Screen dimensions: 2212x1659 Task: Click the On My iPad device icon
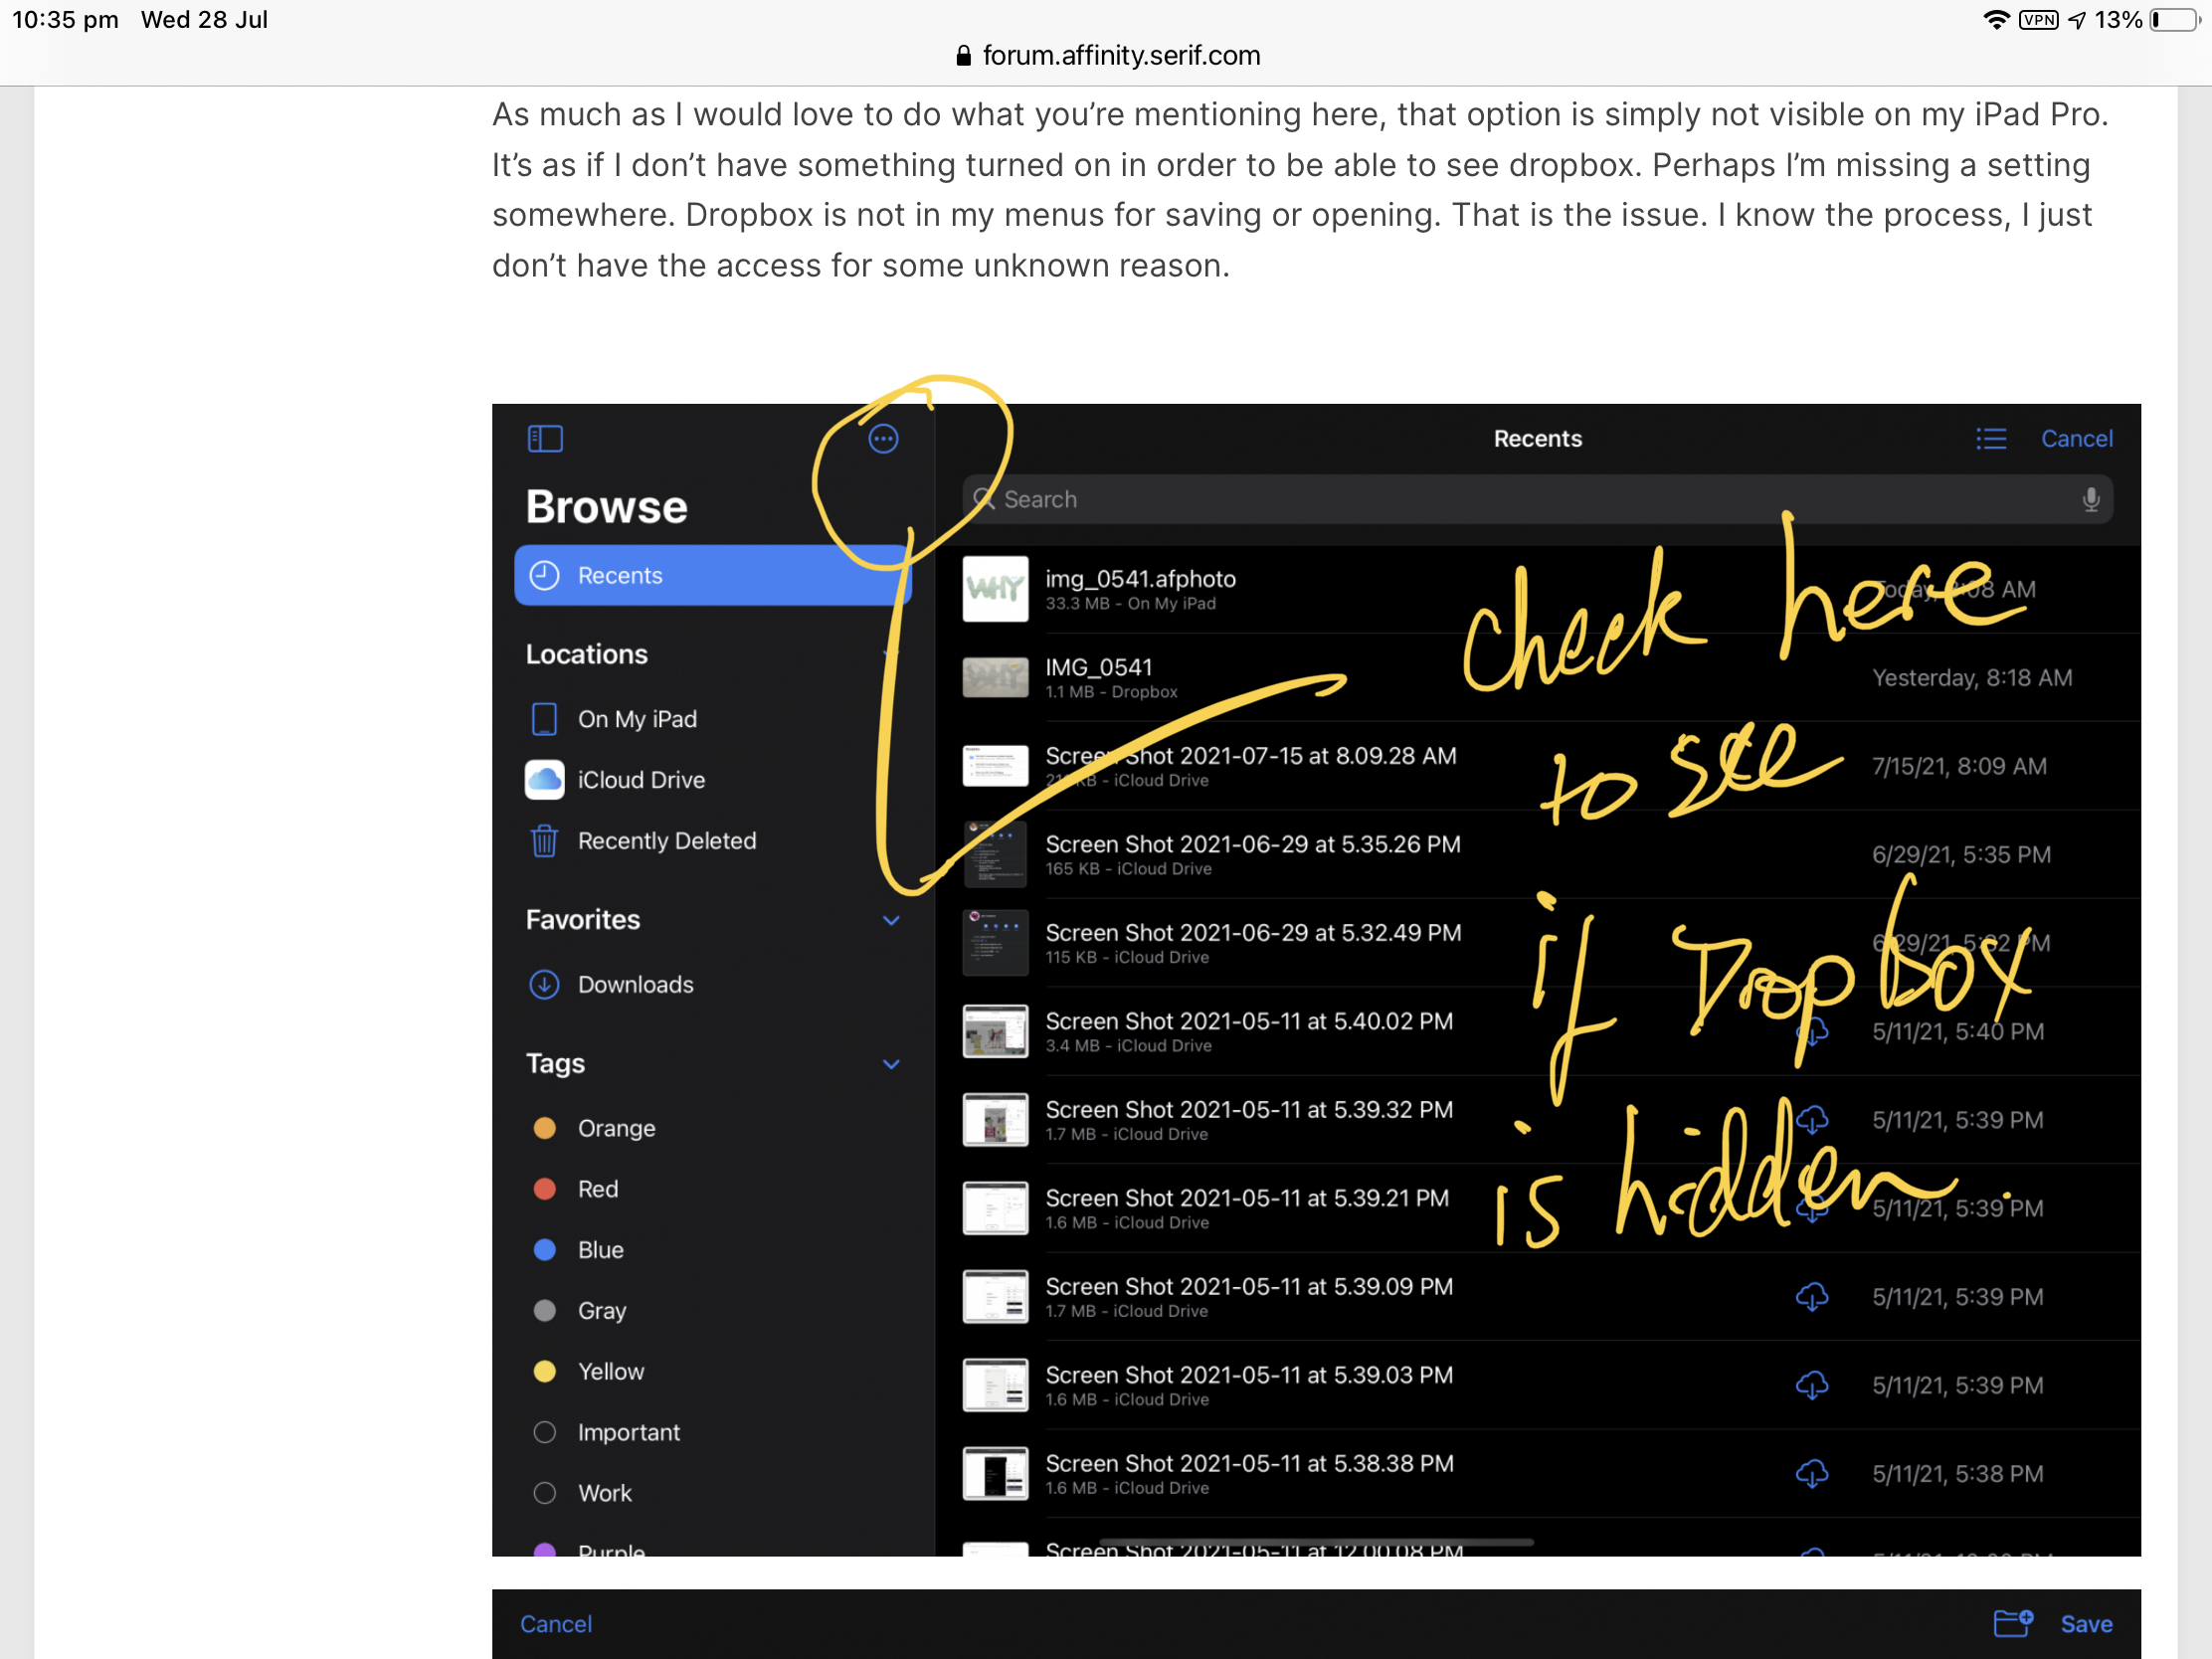tap(544, 718)
